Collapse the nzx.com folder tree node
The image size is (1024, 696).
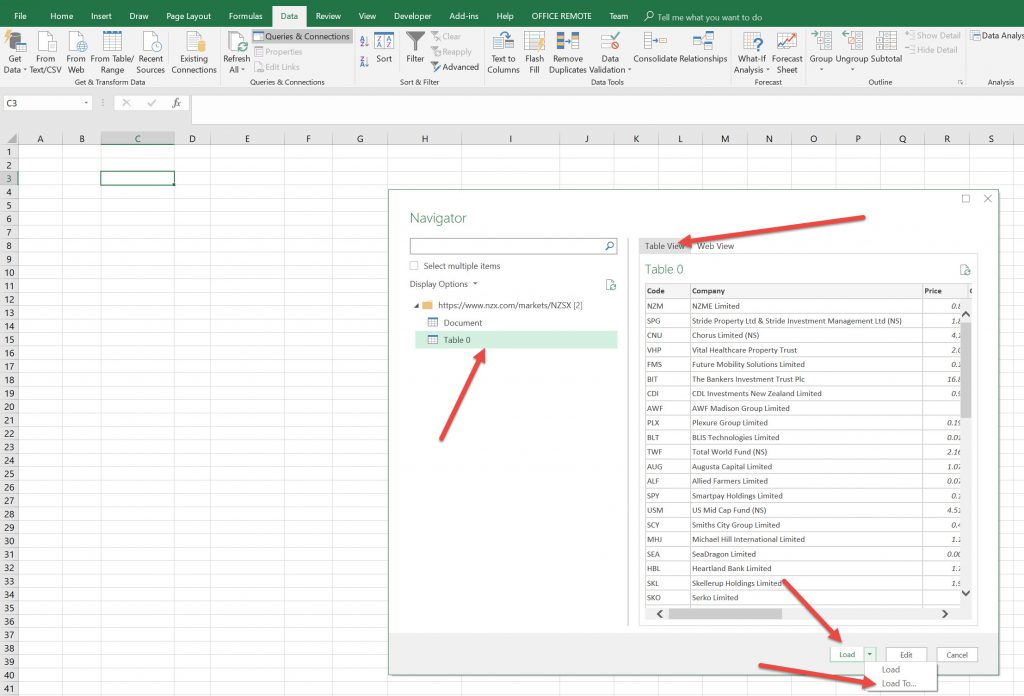pos(416,305)
